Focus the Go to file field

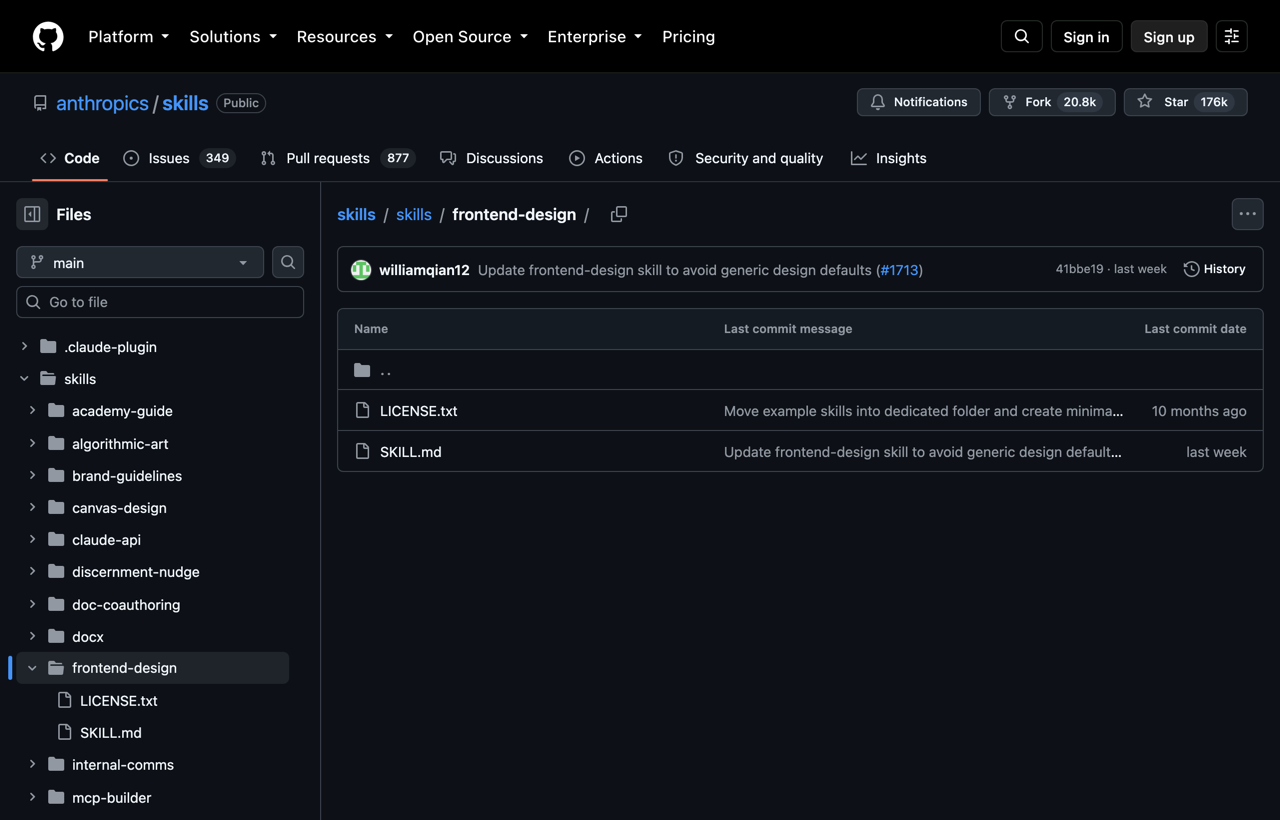click(160, 302)
